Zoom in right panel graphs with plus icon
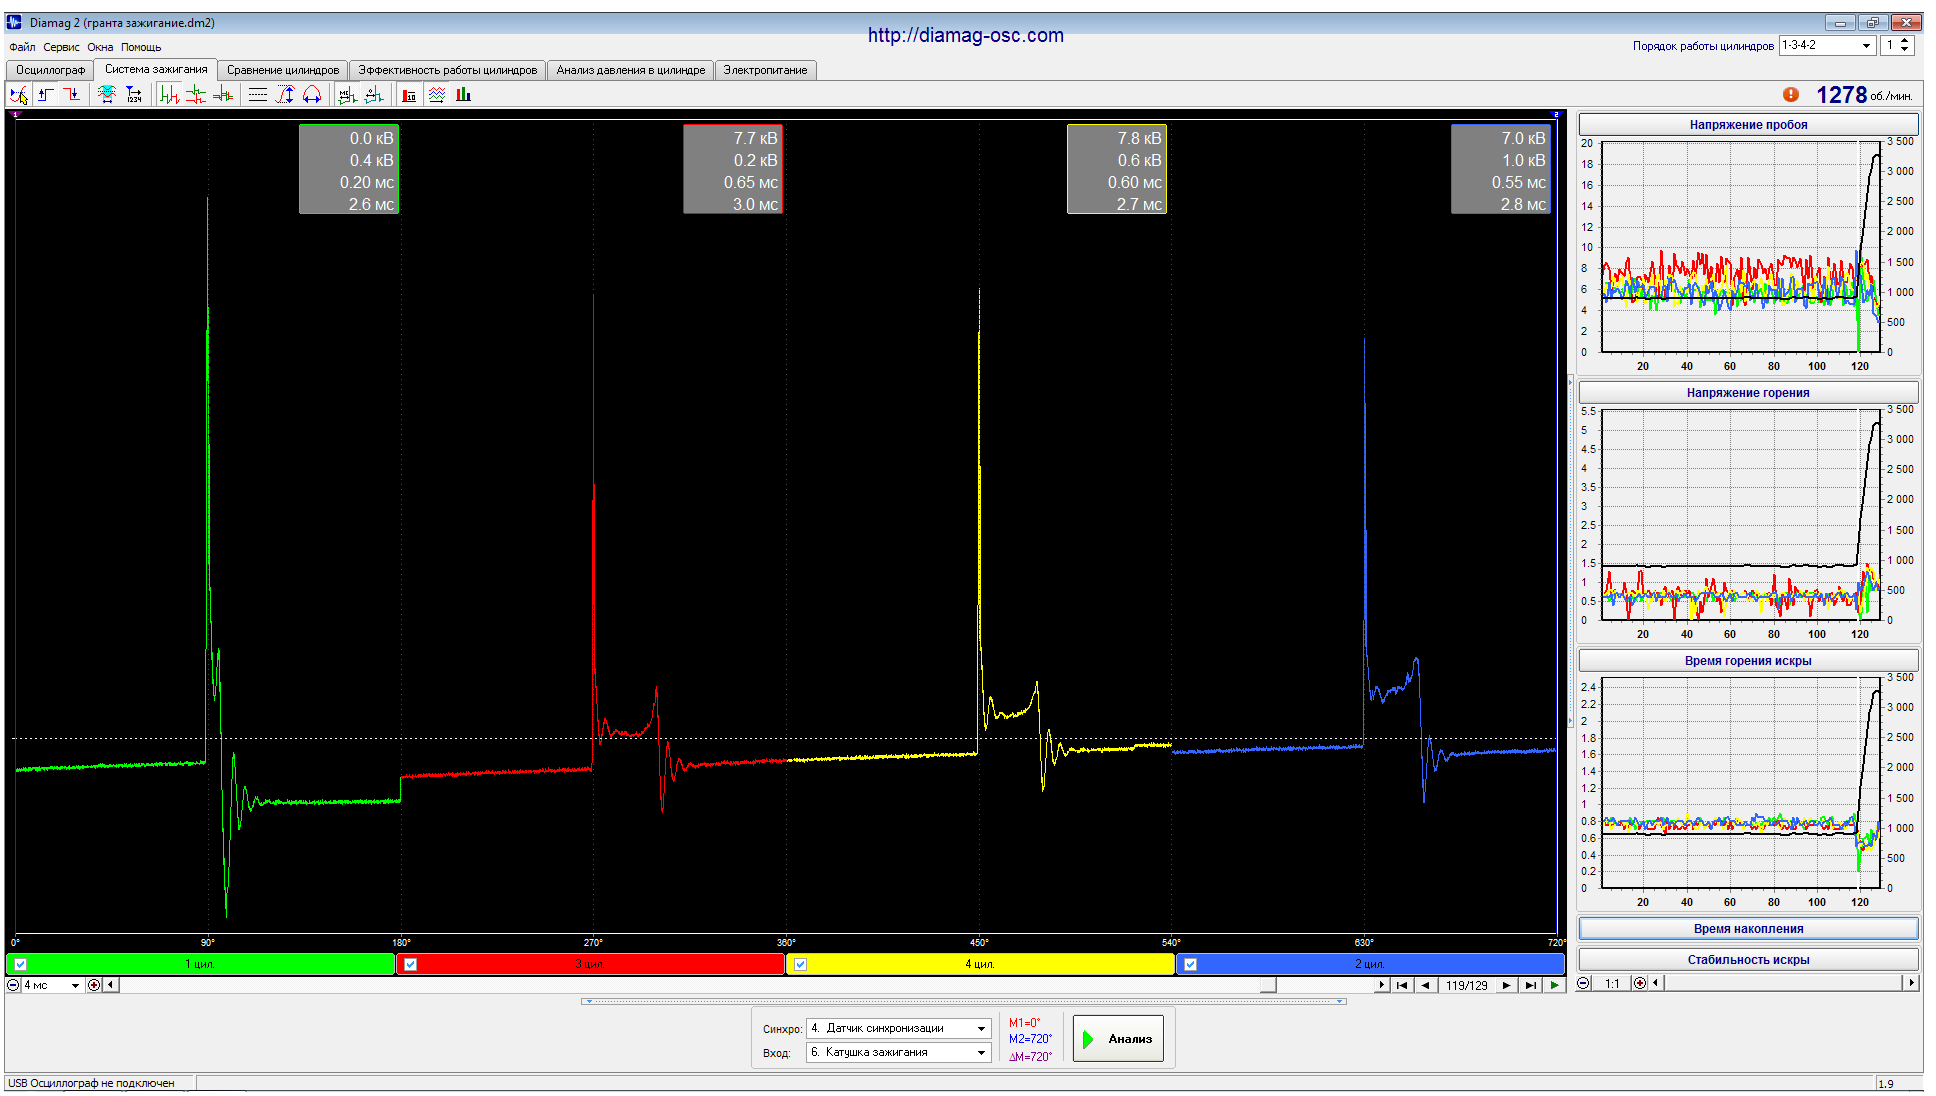This screenshot has width=1936, height=1096. [1639, 983]
